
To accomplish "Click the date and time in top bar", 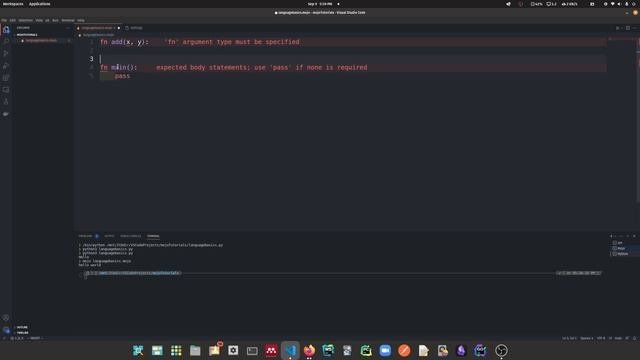I will [320, 4].
